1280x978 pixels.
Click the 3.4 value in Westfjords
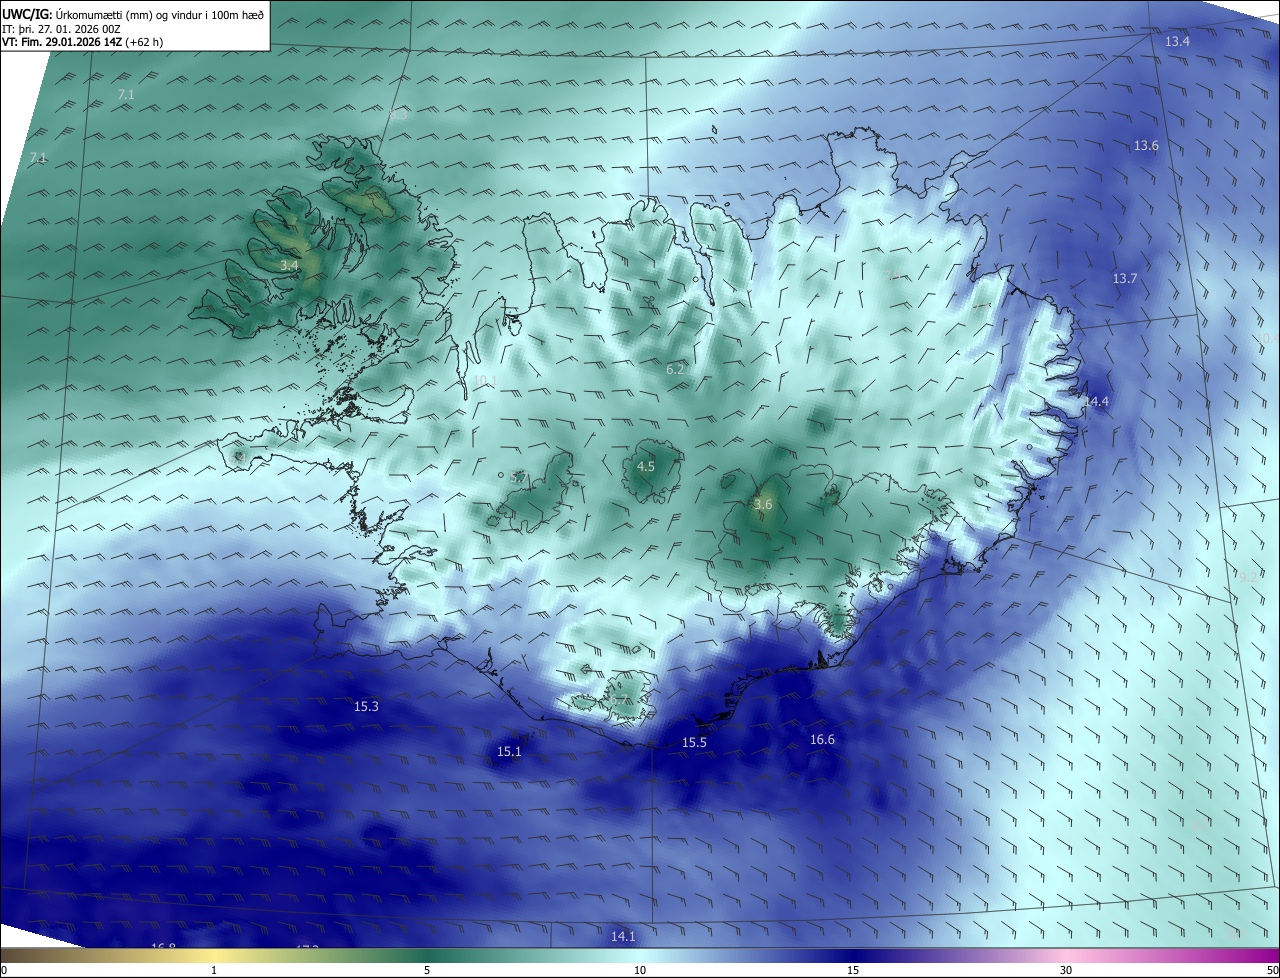(x=289, y=265)
